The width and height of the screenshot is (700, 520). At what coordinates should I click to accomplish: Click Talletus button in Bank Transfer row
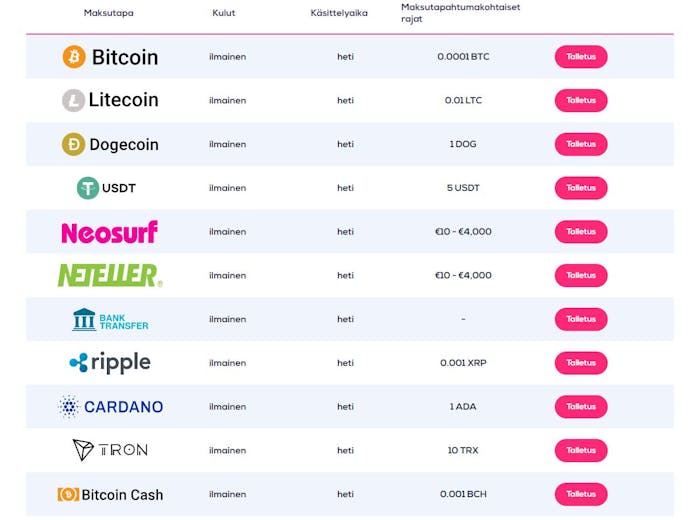pos(581,319)
